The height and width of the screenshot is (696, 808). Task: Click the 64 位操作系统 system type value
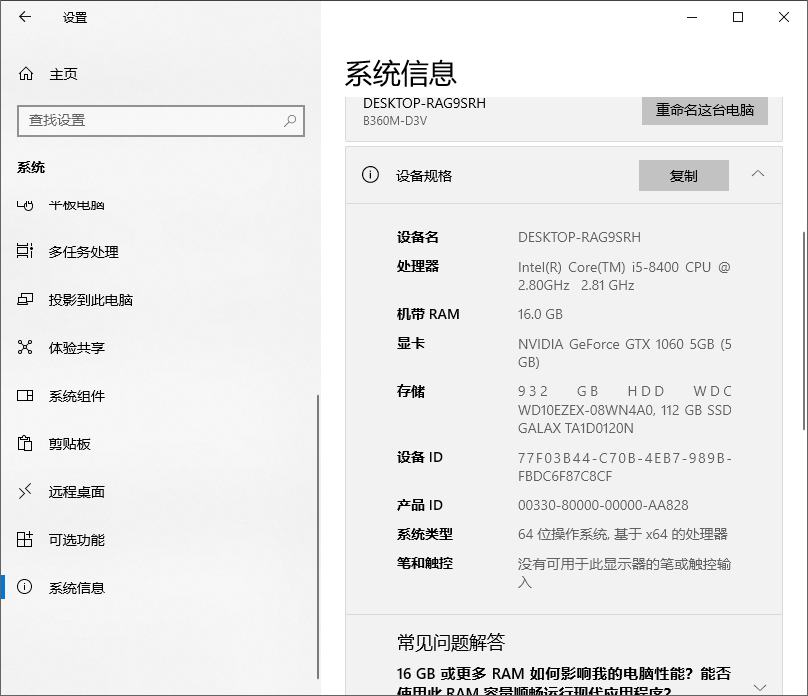pos(622,534)
